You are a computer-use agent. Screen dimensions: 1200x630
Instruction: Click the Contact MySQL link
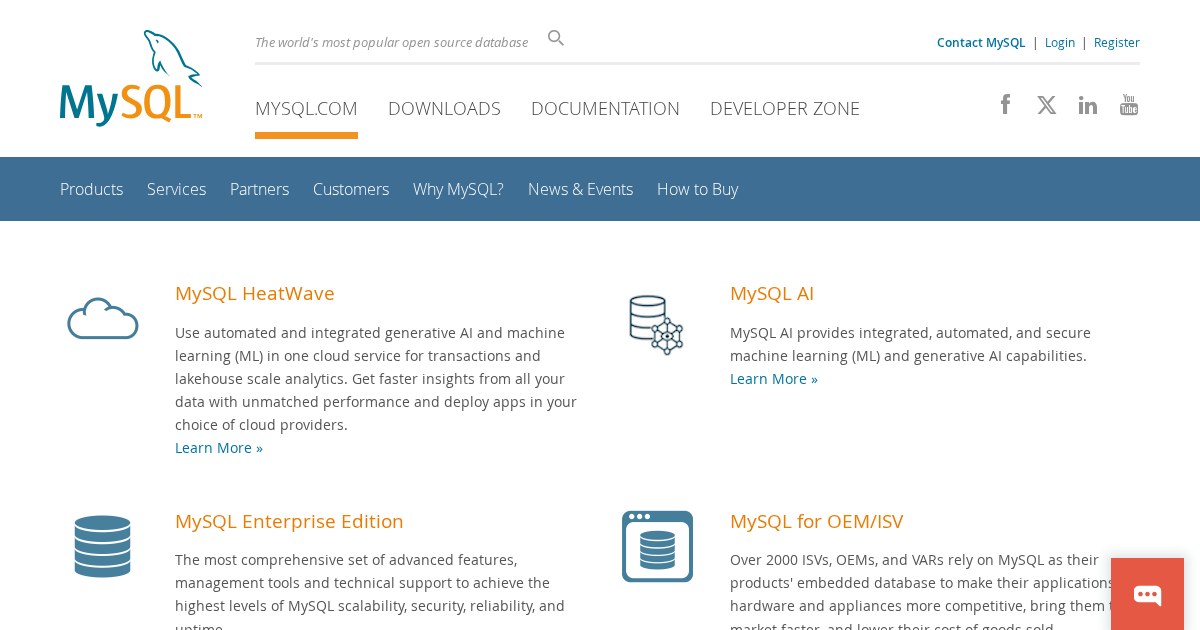981,42
